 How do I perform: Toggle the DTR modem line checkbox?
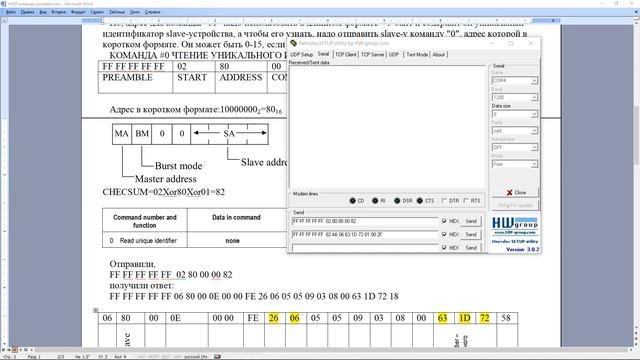coord(444,200)
